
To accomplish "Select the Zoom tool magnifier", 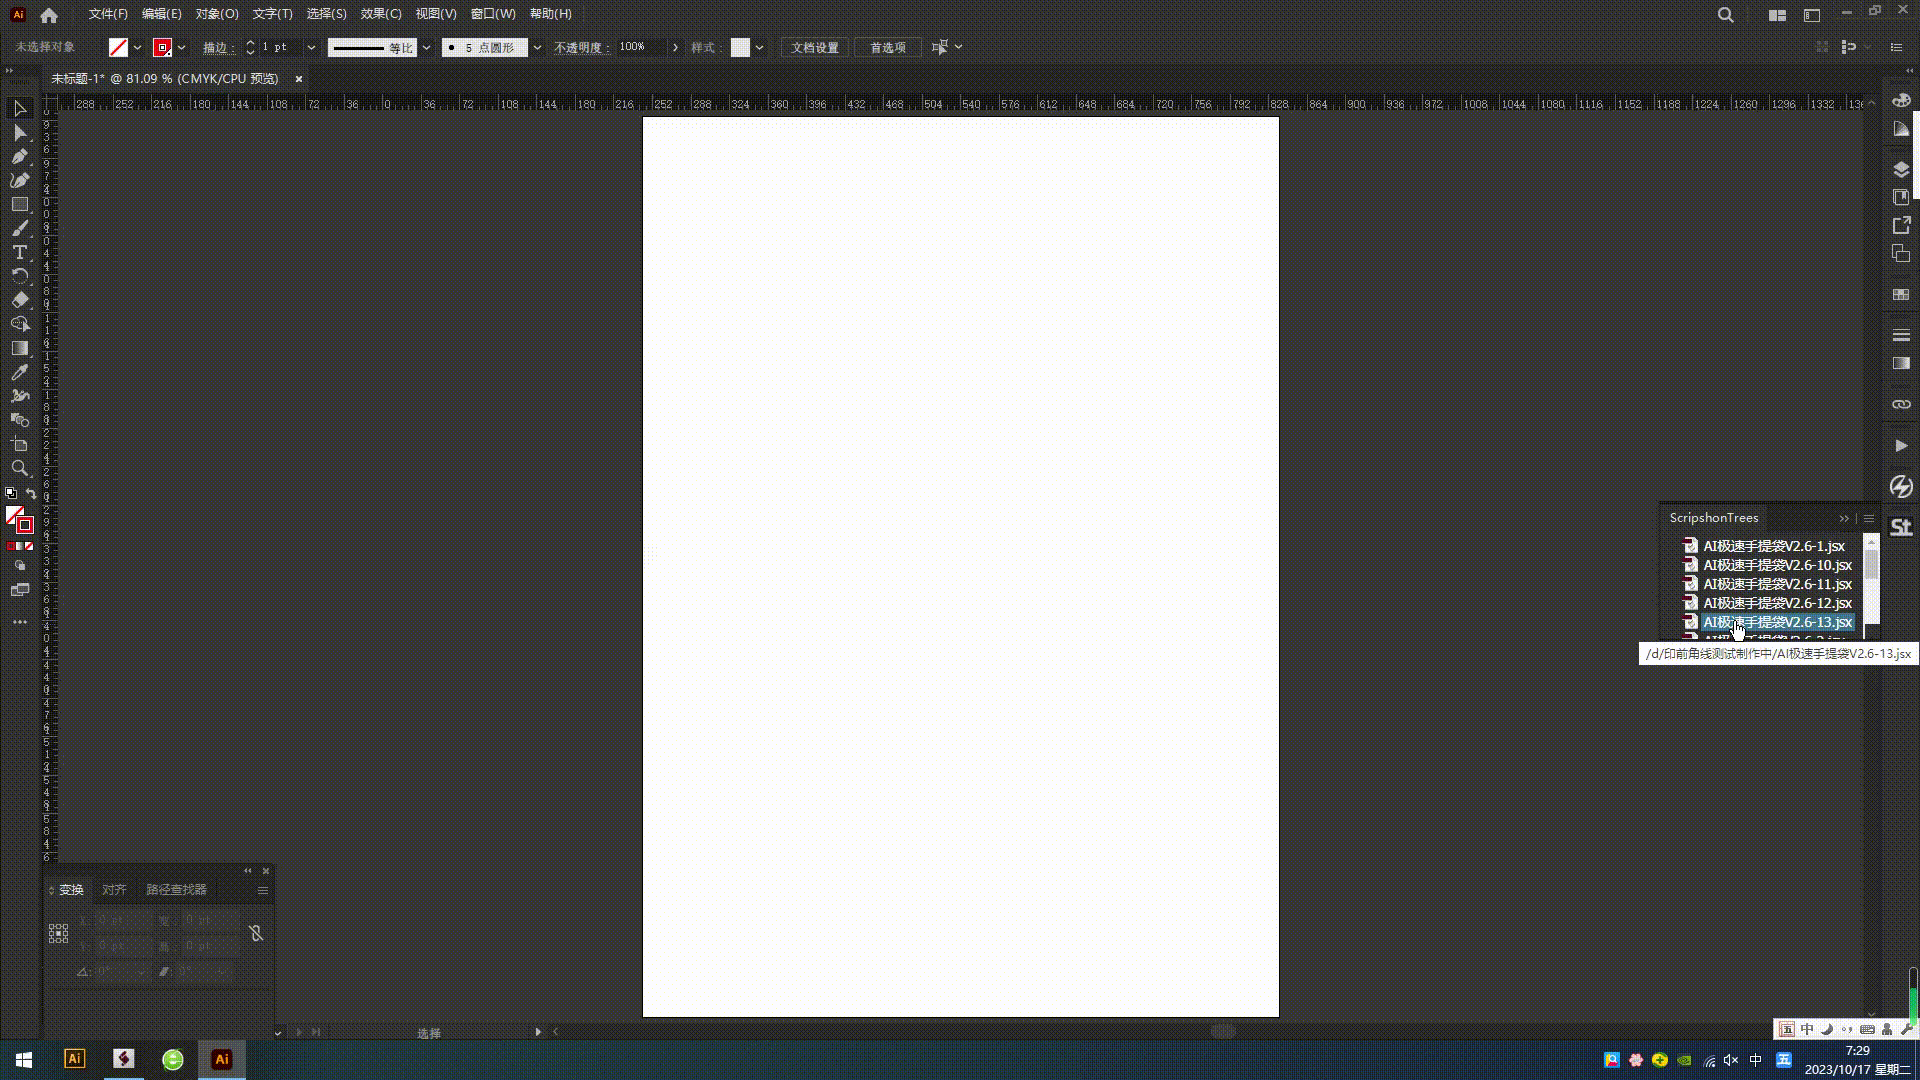I will coord(20,468).
